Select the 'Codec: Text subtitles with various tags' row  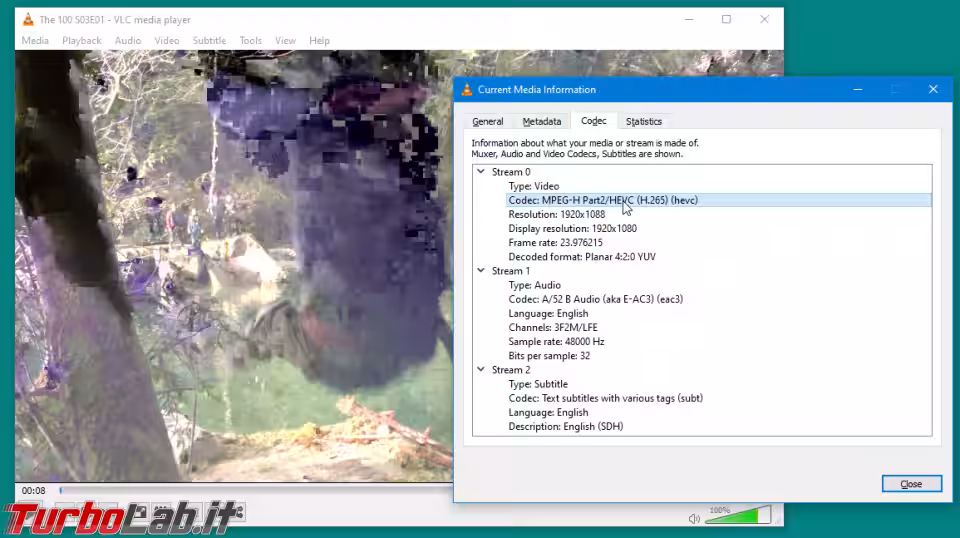point(606,398)
